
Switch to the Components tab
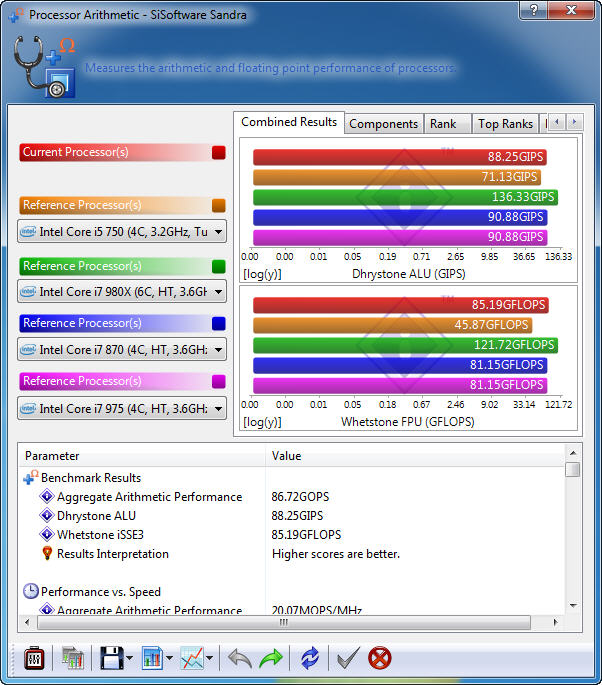click(x=384, y=124)
